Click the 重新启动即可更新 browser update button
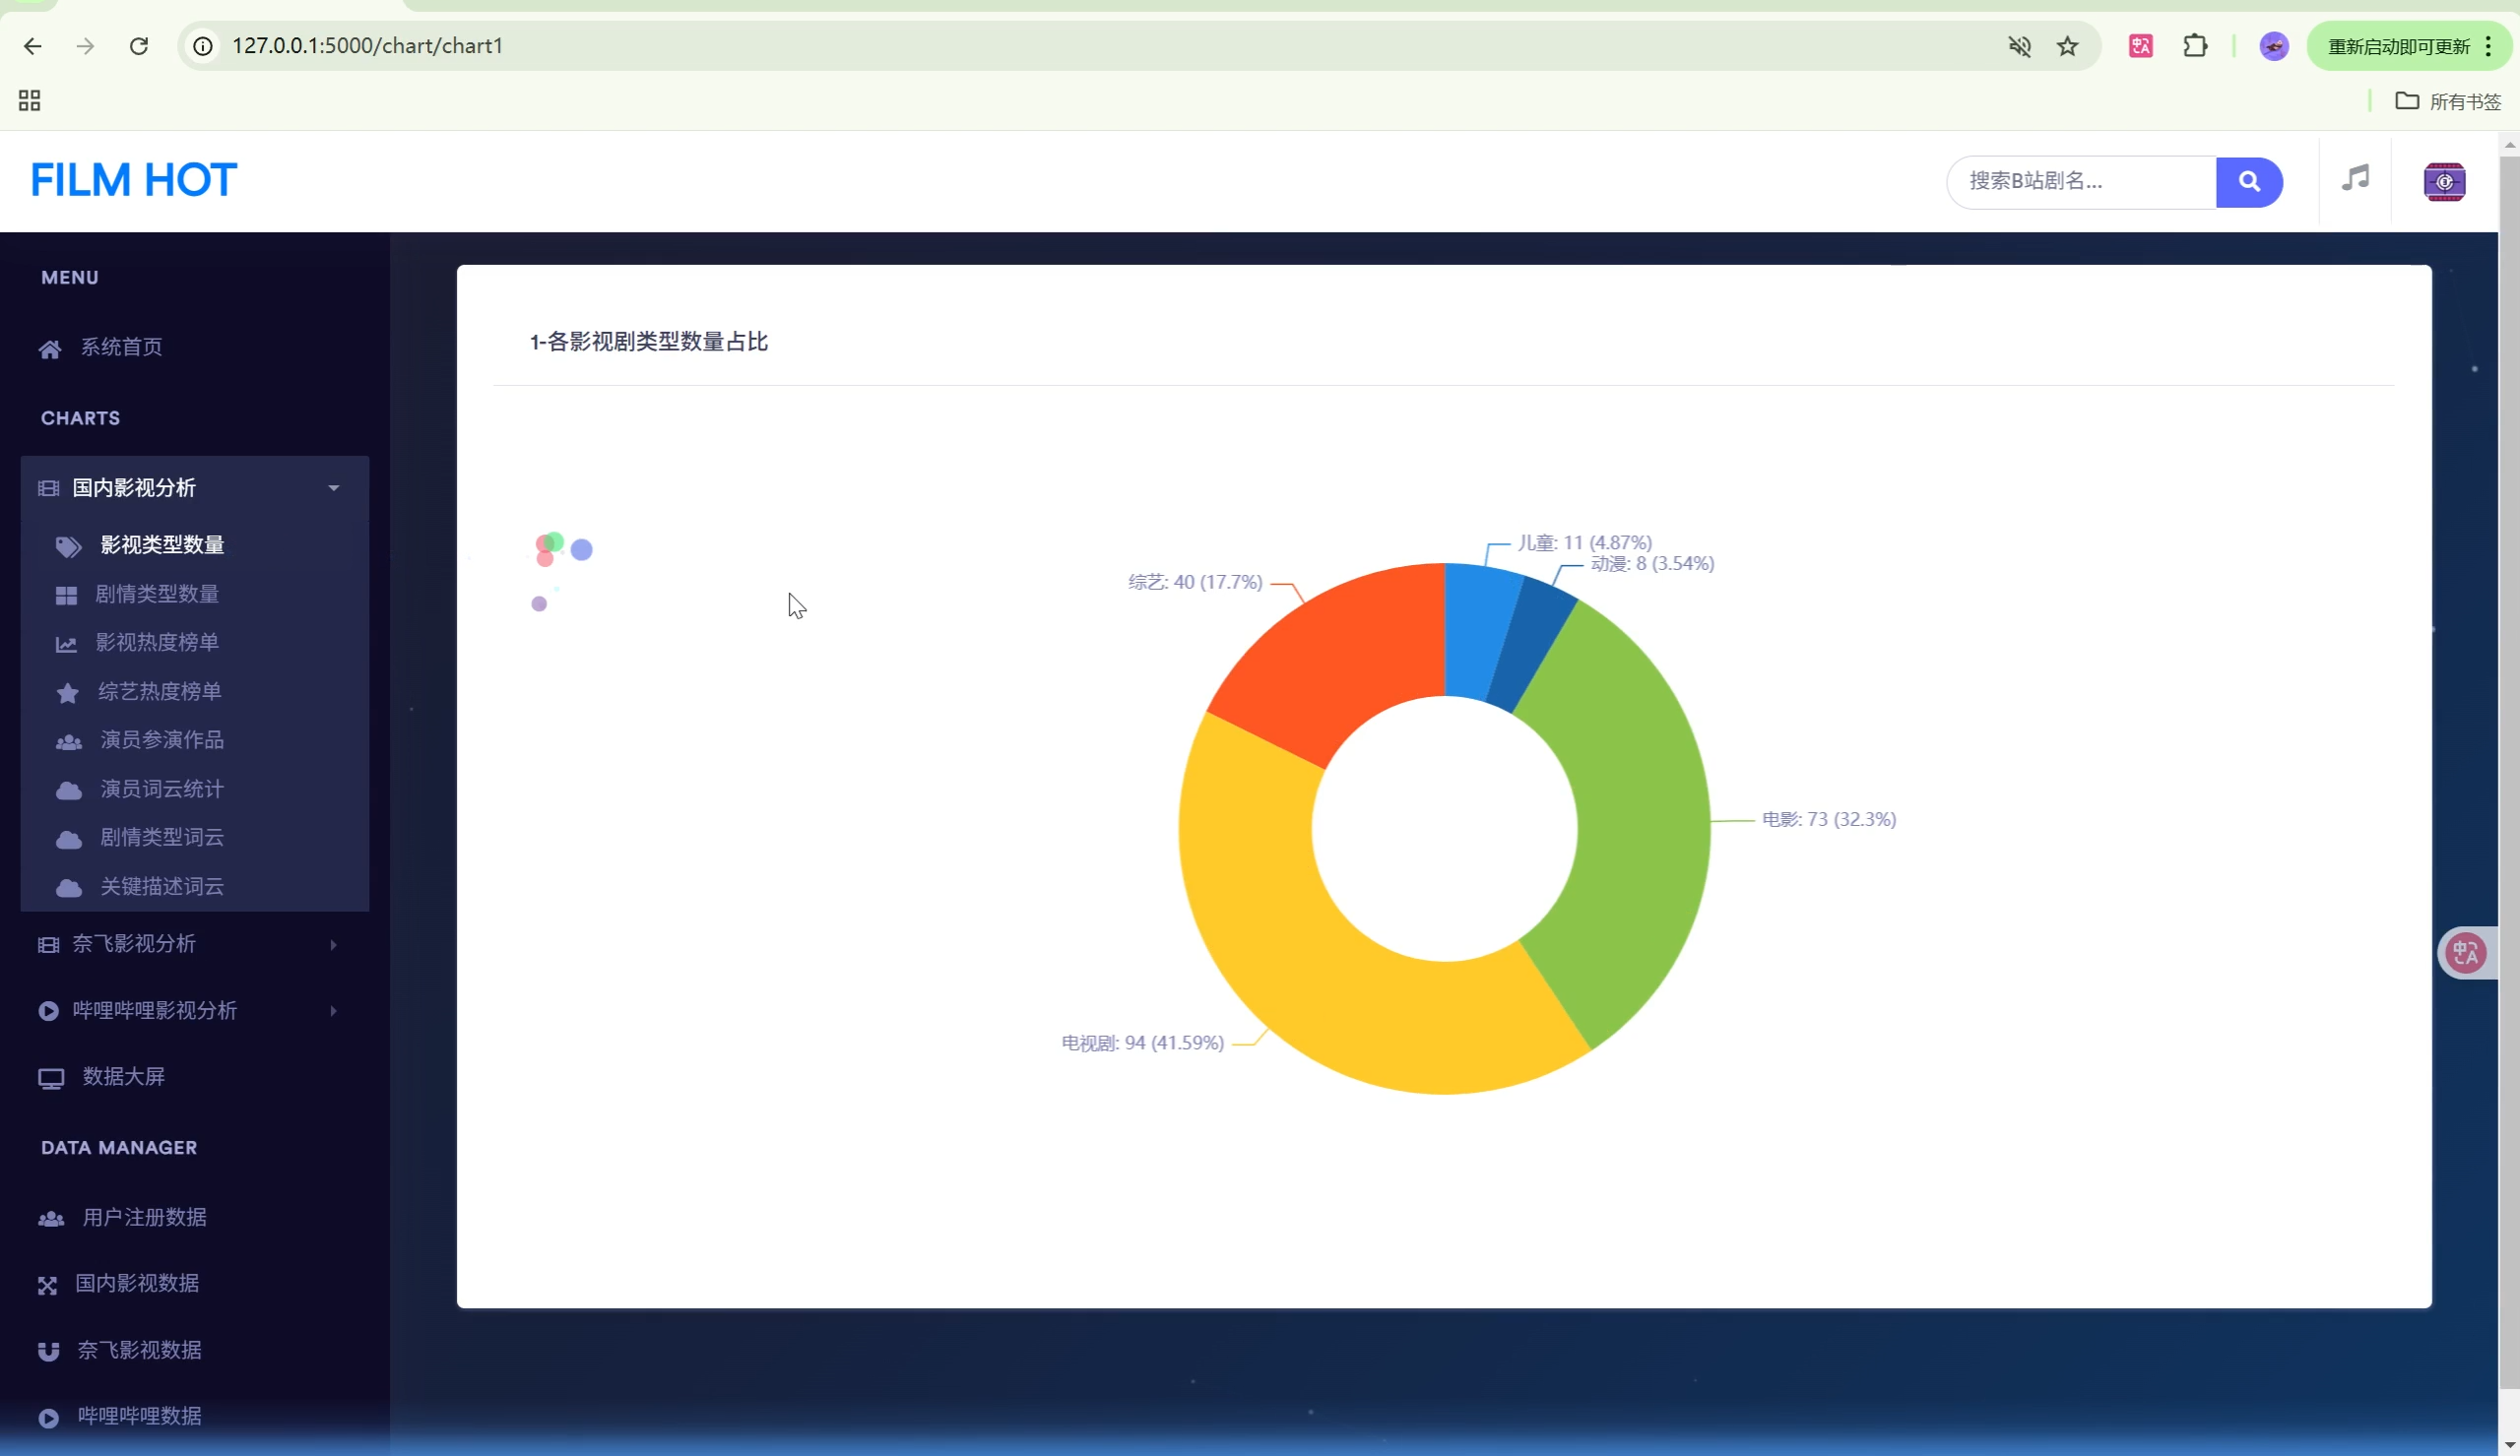The width and height of the screenshot is (2520, 1456). (2397, 46)
